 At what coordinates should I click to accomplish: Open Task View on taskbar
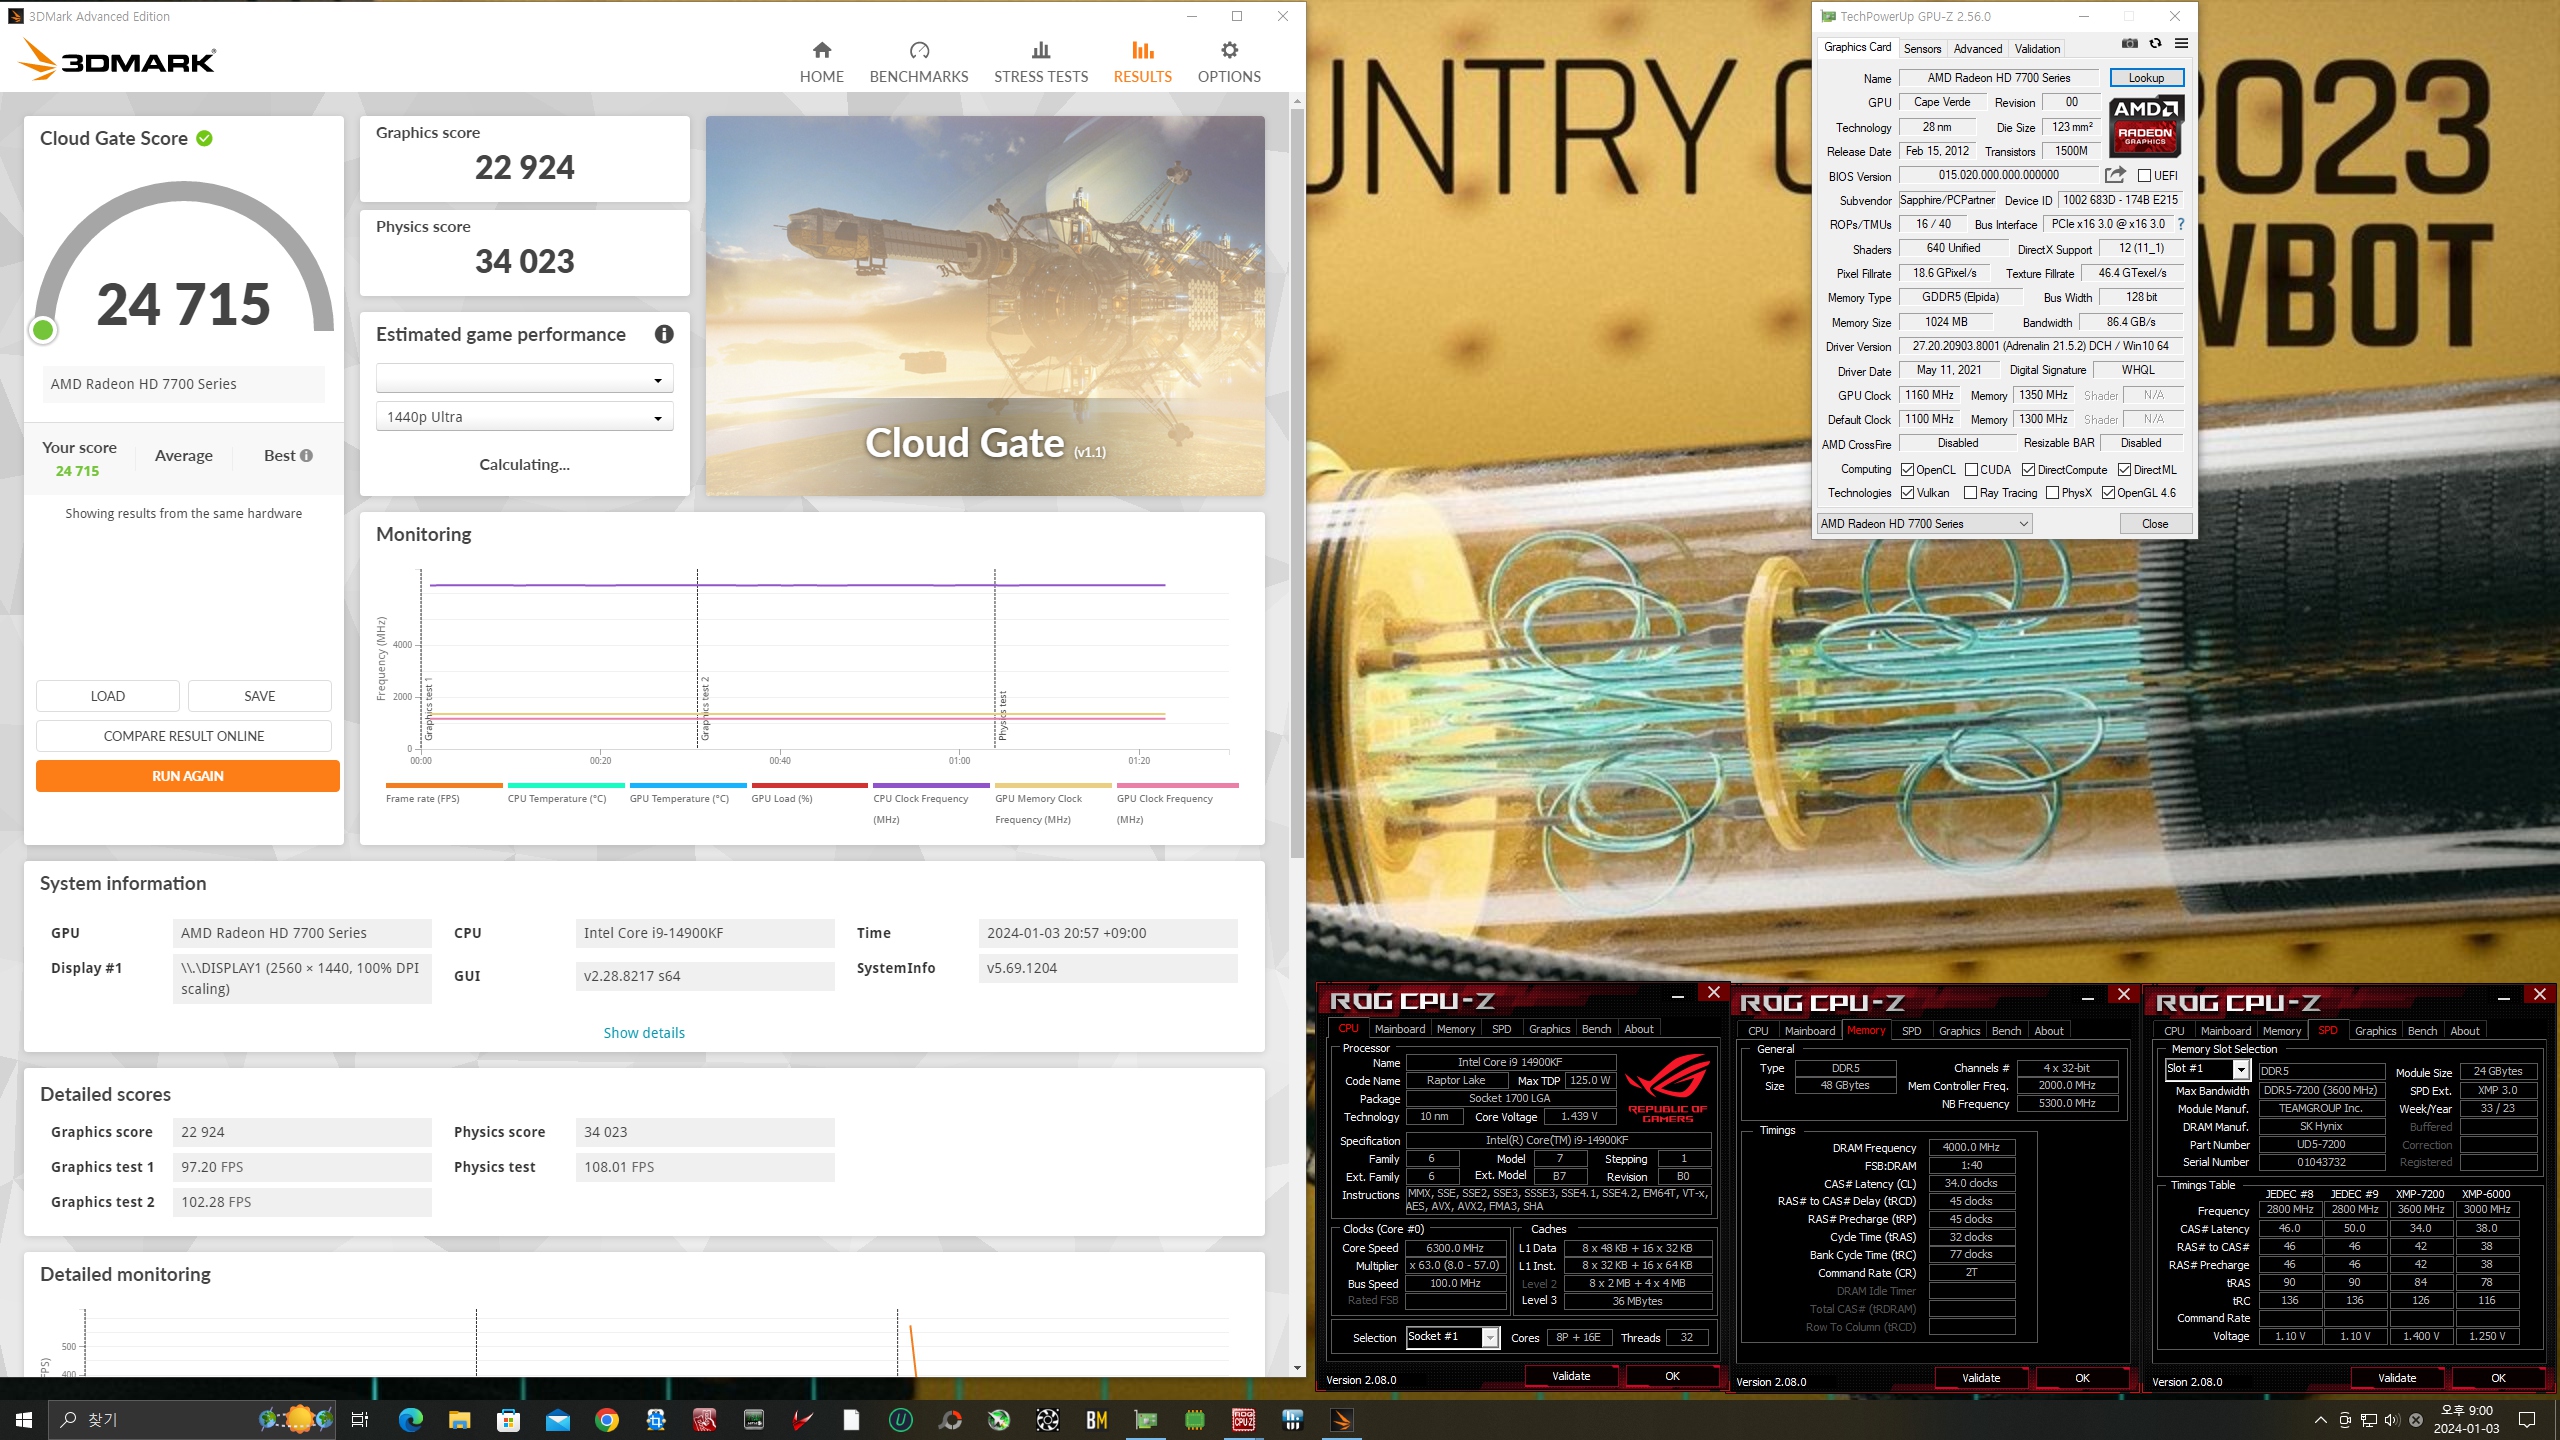(x=360, y=1419)
